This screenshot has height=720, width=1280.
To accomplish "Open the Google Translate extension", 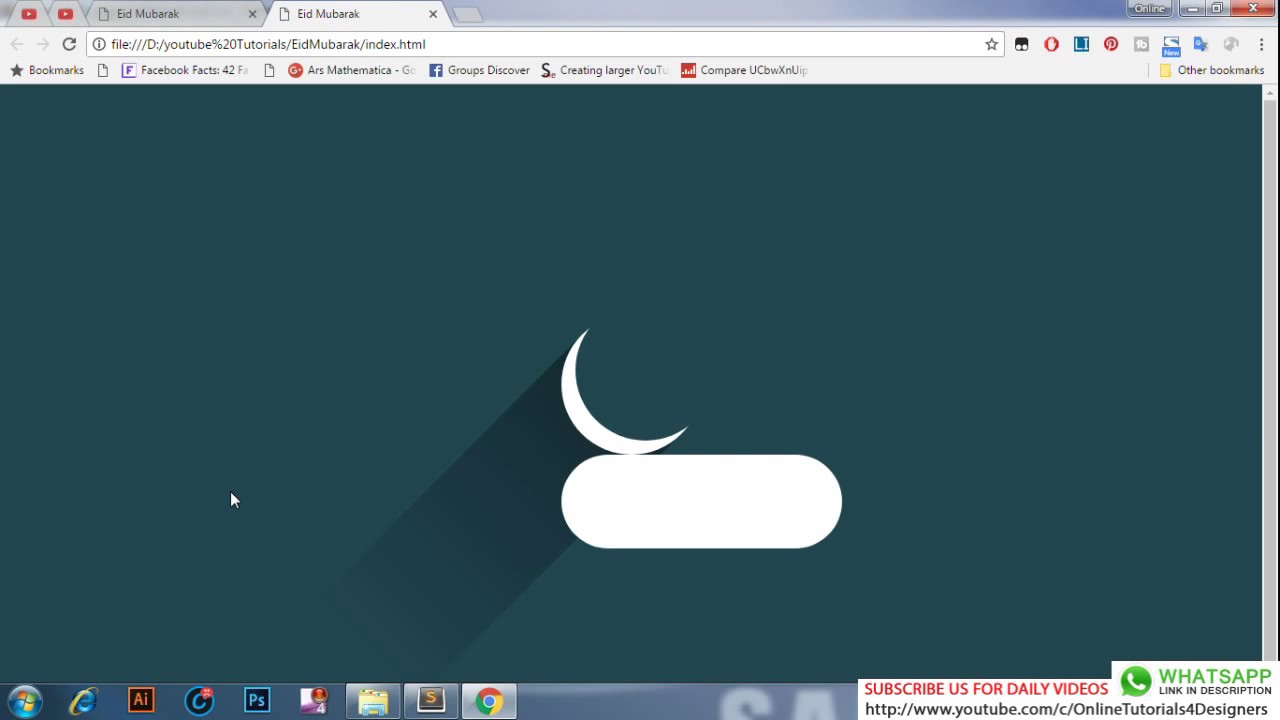I will click(x=1201, y=44).
